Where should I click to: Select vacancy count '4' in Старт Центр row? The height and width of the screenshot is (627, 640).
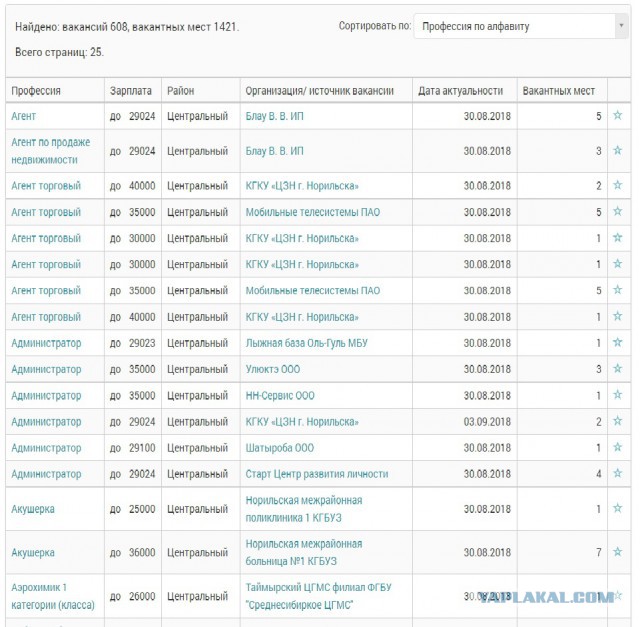[x=598, y=474]
